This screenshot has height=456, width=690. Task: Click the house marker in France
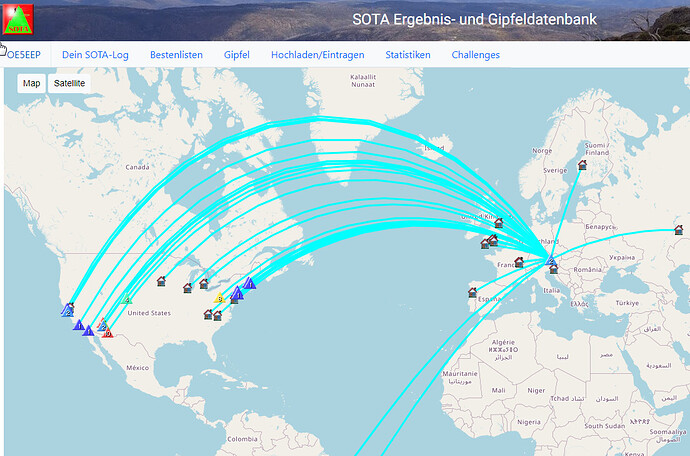click(519, 262)
